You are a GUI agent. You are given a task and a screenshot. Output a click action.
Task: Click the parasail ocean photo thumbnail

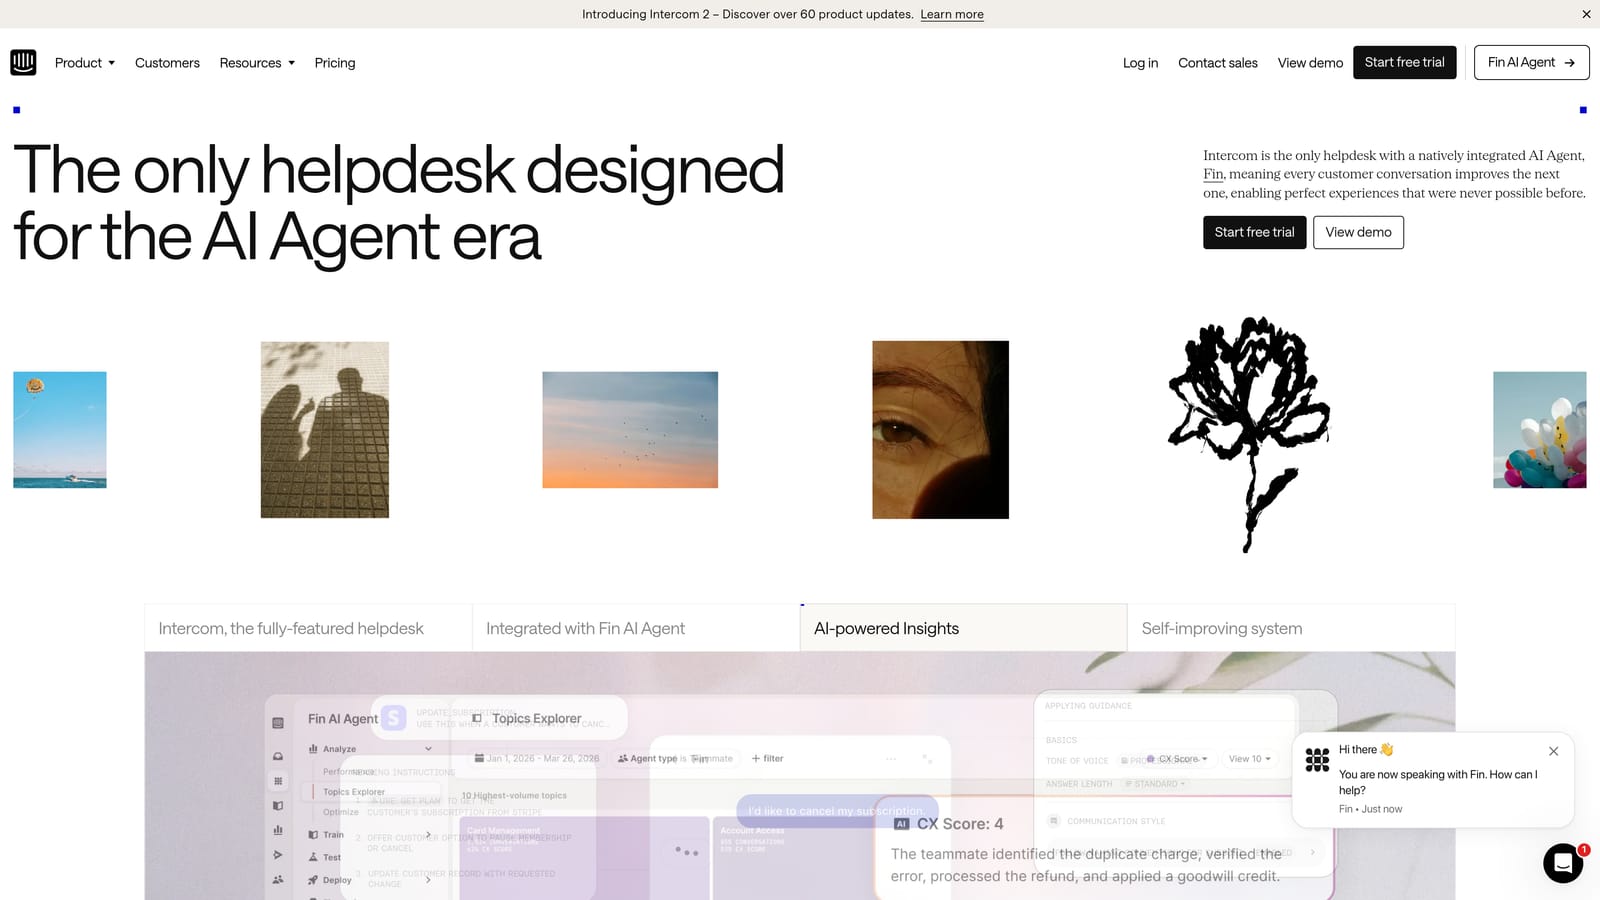60,430
